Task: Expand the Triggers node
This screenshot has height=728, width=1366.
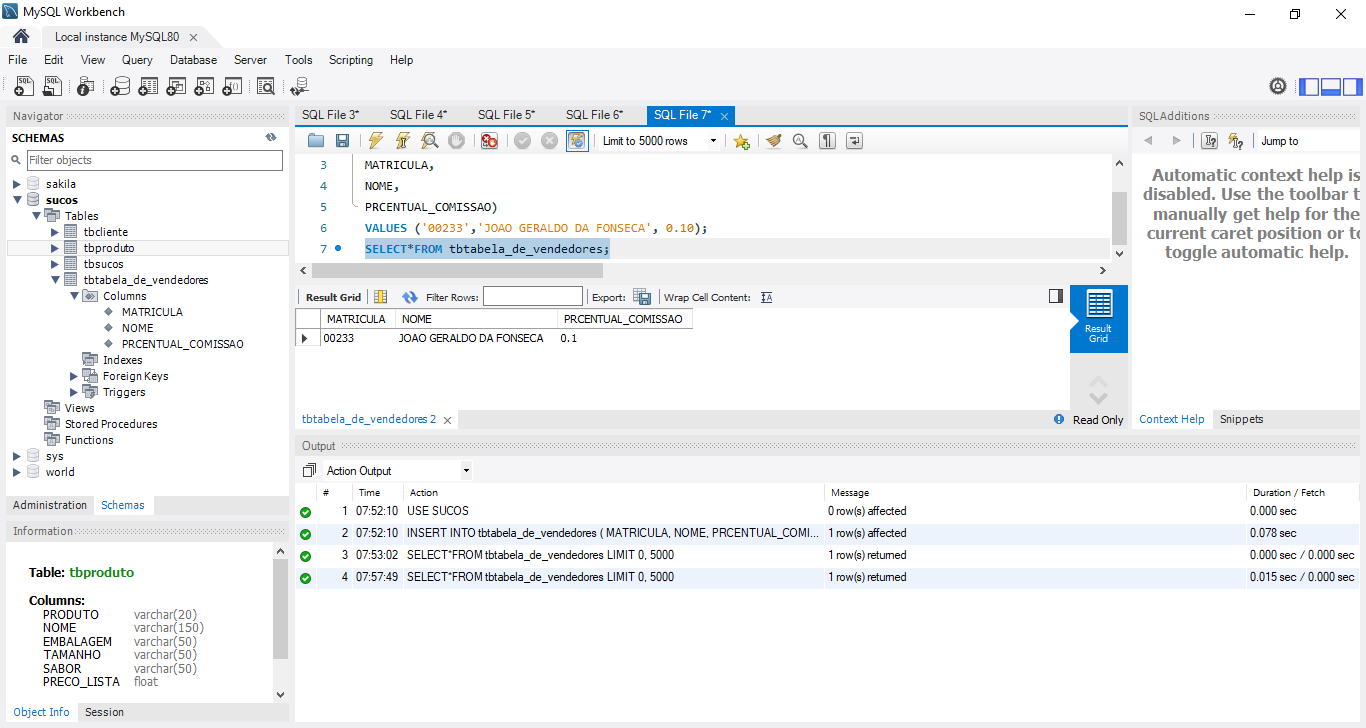Action: [x=74, y=392]
